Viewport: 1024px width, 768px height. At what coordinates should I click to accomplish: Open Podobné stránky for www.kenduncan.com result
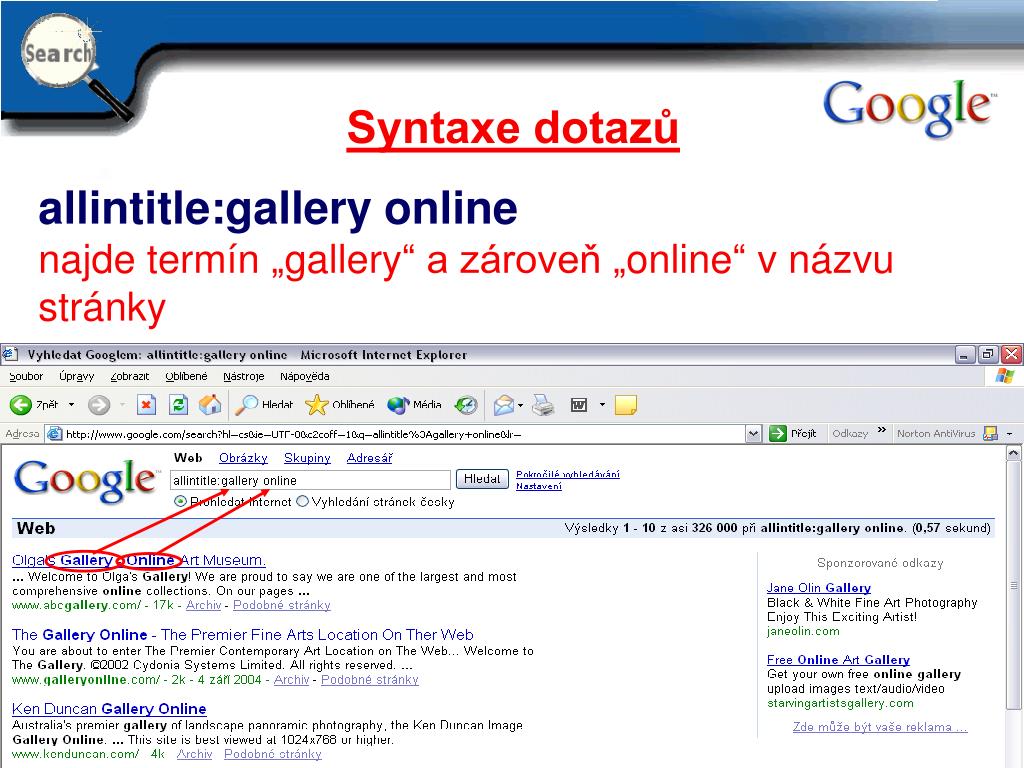click(272, 754)
